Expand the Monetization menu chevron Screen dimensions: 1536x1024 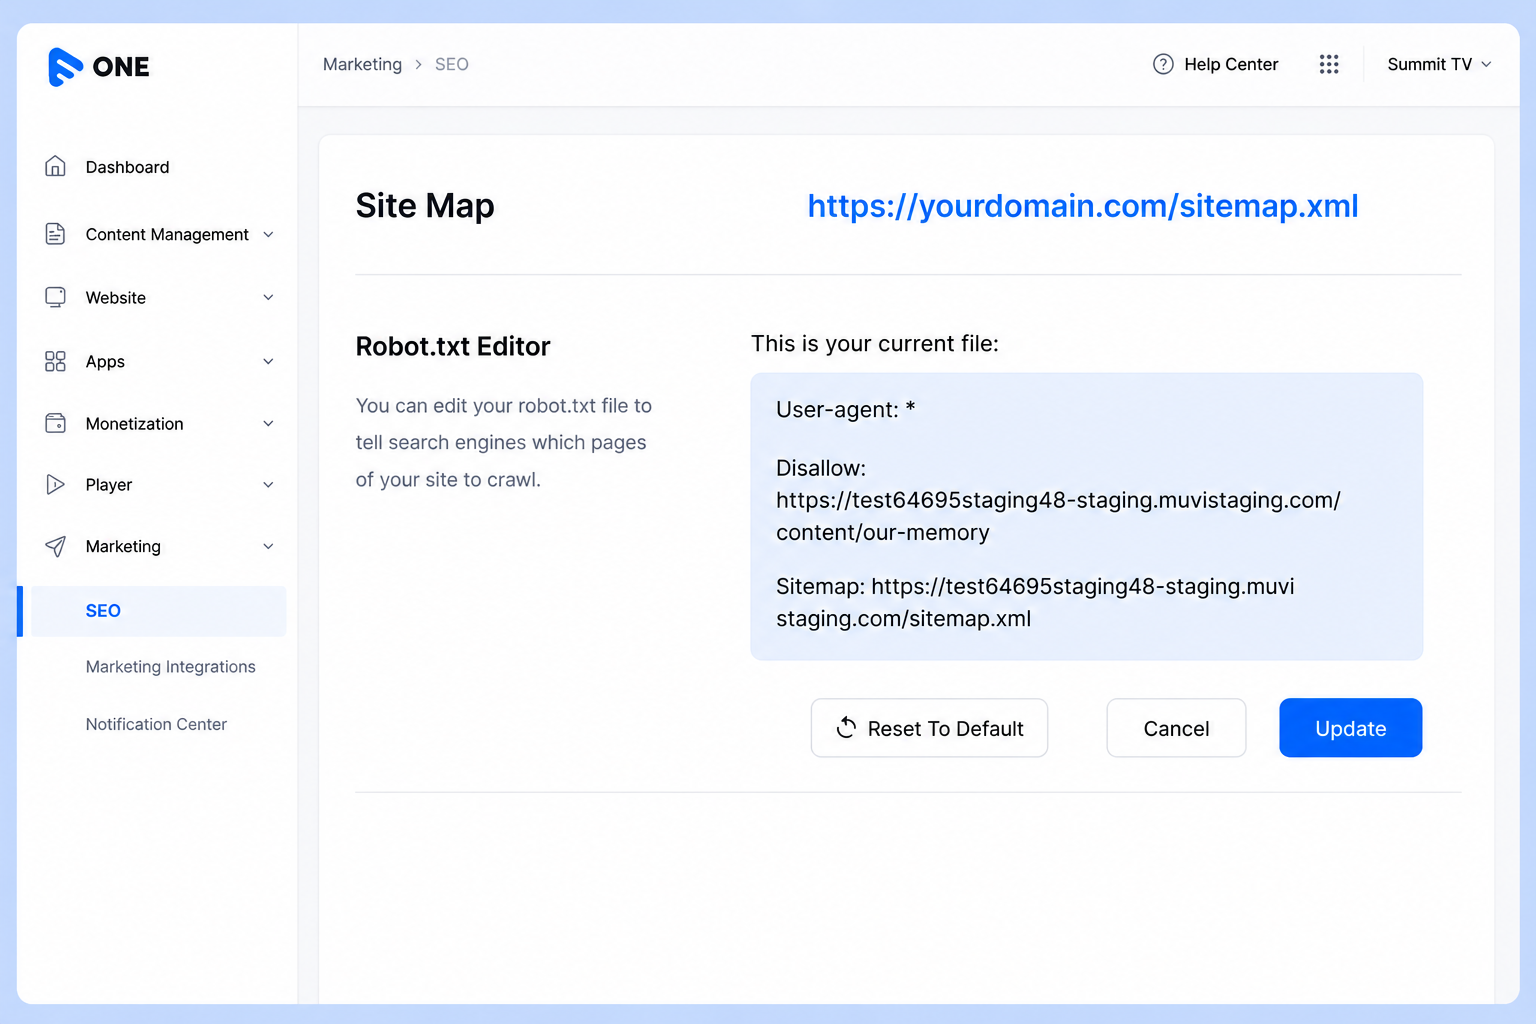pyautogui.click(x=268, y=423)
